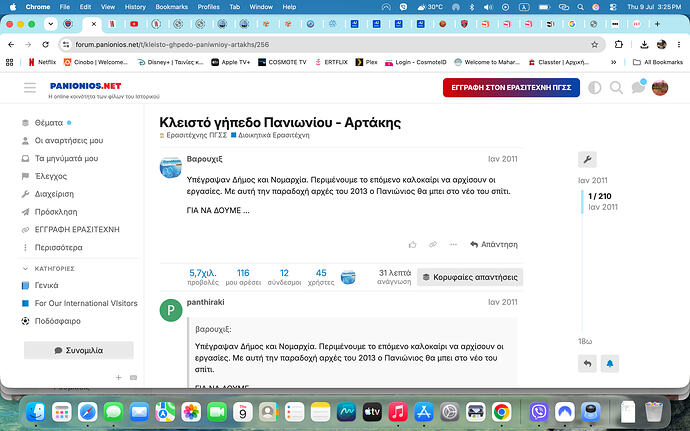
Task: Show more actions on Βαρουχιξ's post
Action: click(x=453, y=244)
